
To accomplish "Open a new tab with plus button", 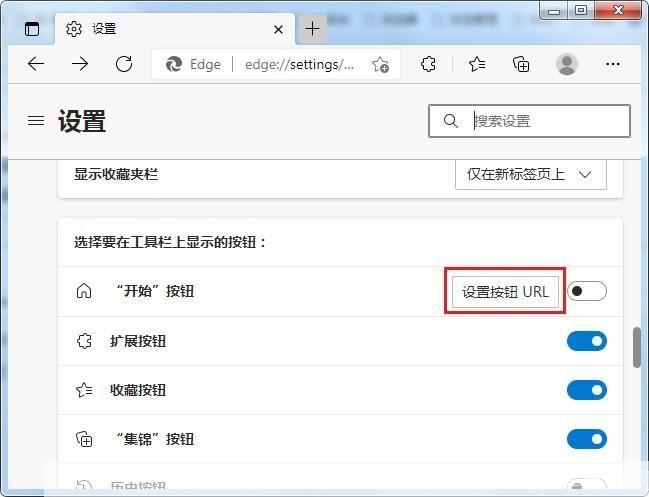I will tap(312, 29).
